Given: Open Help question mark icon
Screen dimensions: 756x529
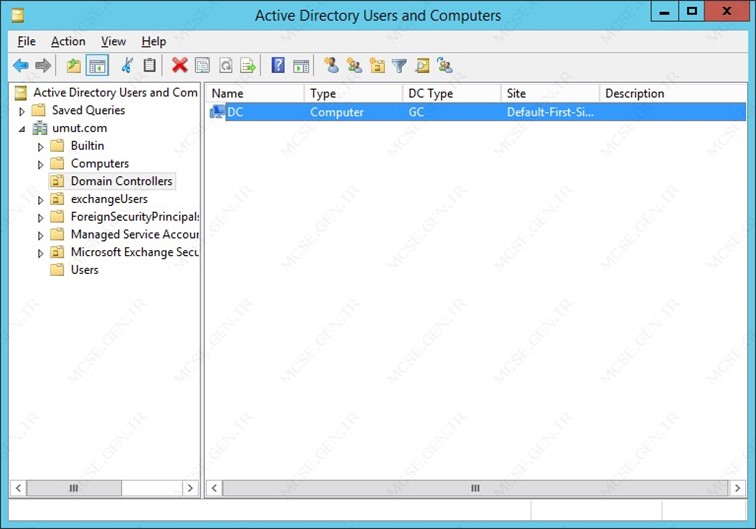Looking at the screenshot, I should 278,65.
